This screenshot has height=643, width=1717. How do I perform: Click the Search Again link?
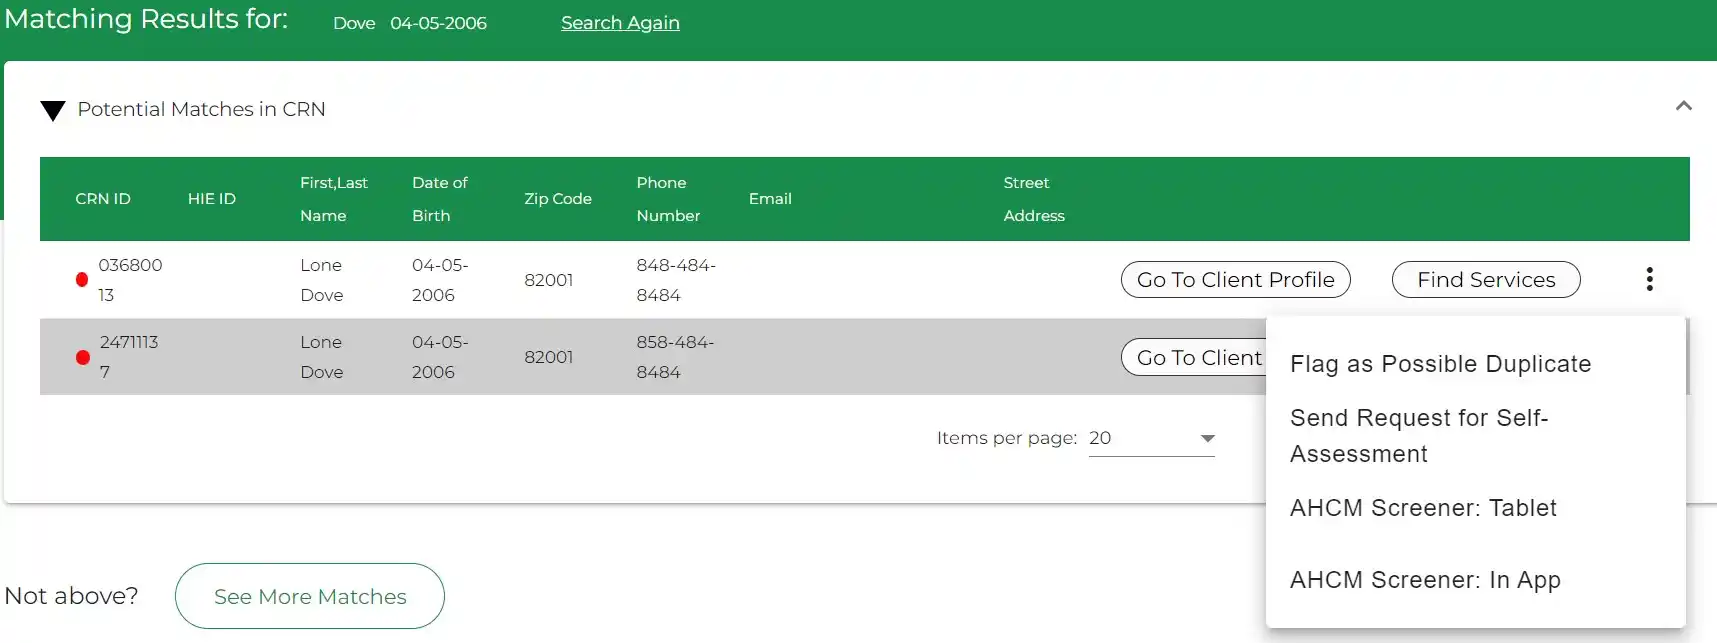tap(620, 23)
